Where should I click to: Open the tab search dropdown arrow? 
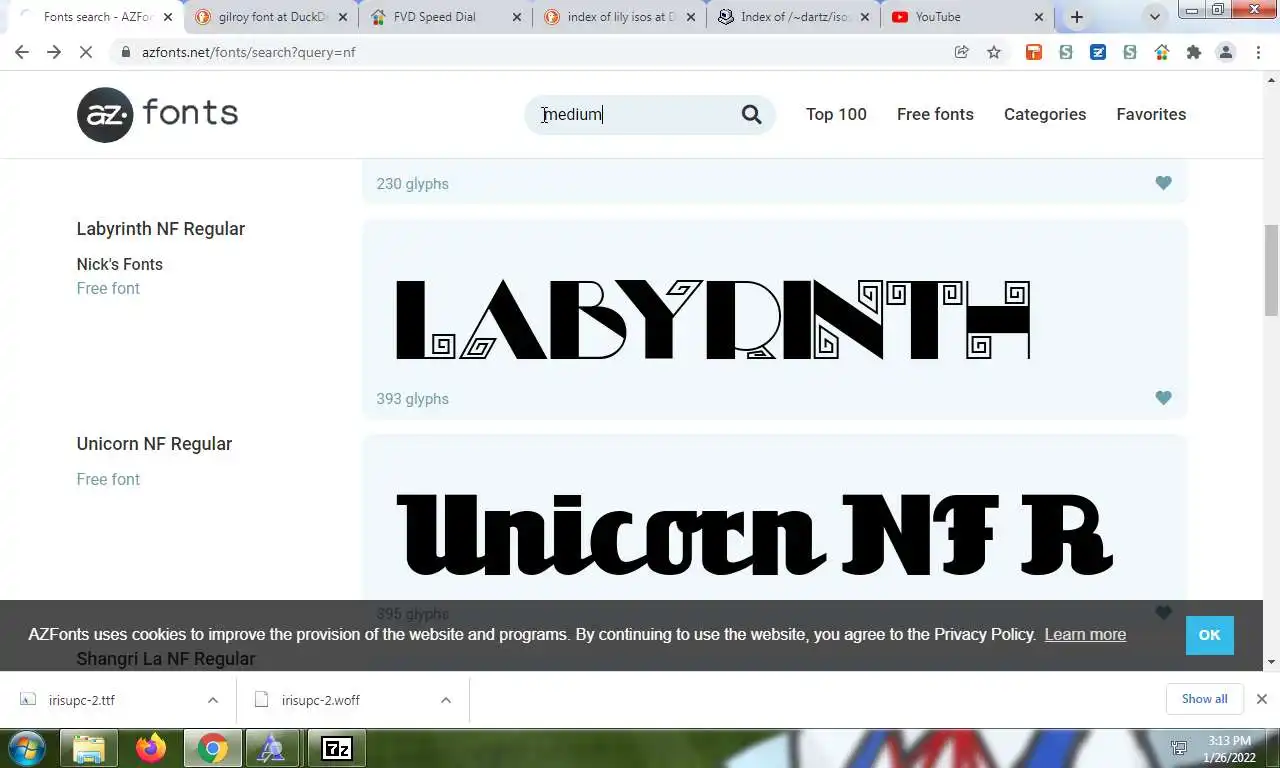click(x=1155, y=17)
